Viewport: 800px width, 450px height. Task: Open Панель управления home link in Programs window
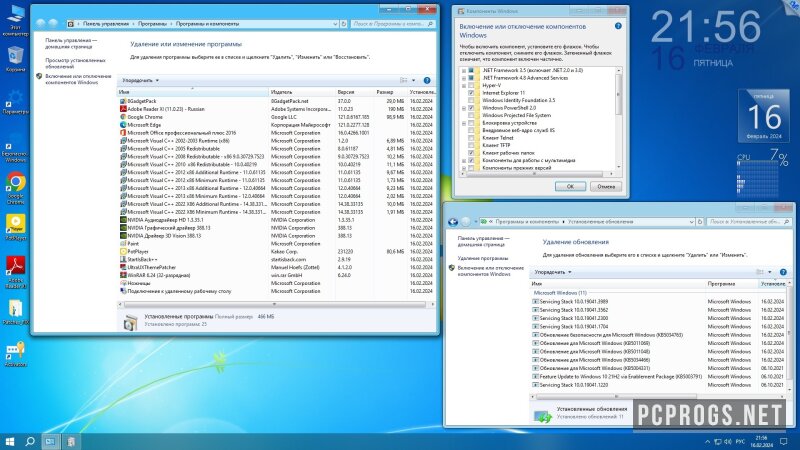(x=70, y=43)
